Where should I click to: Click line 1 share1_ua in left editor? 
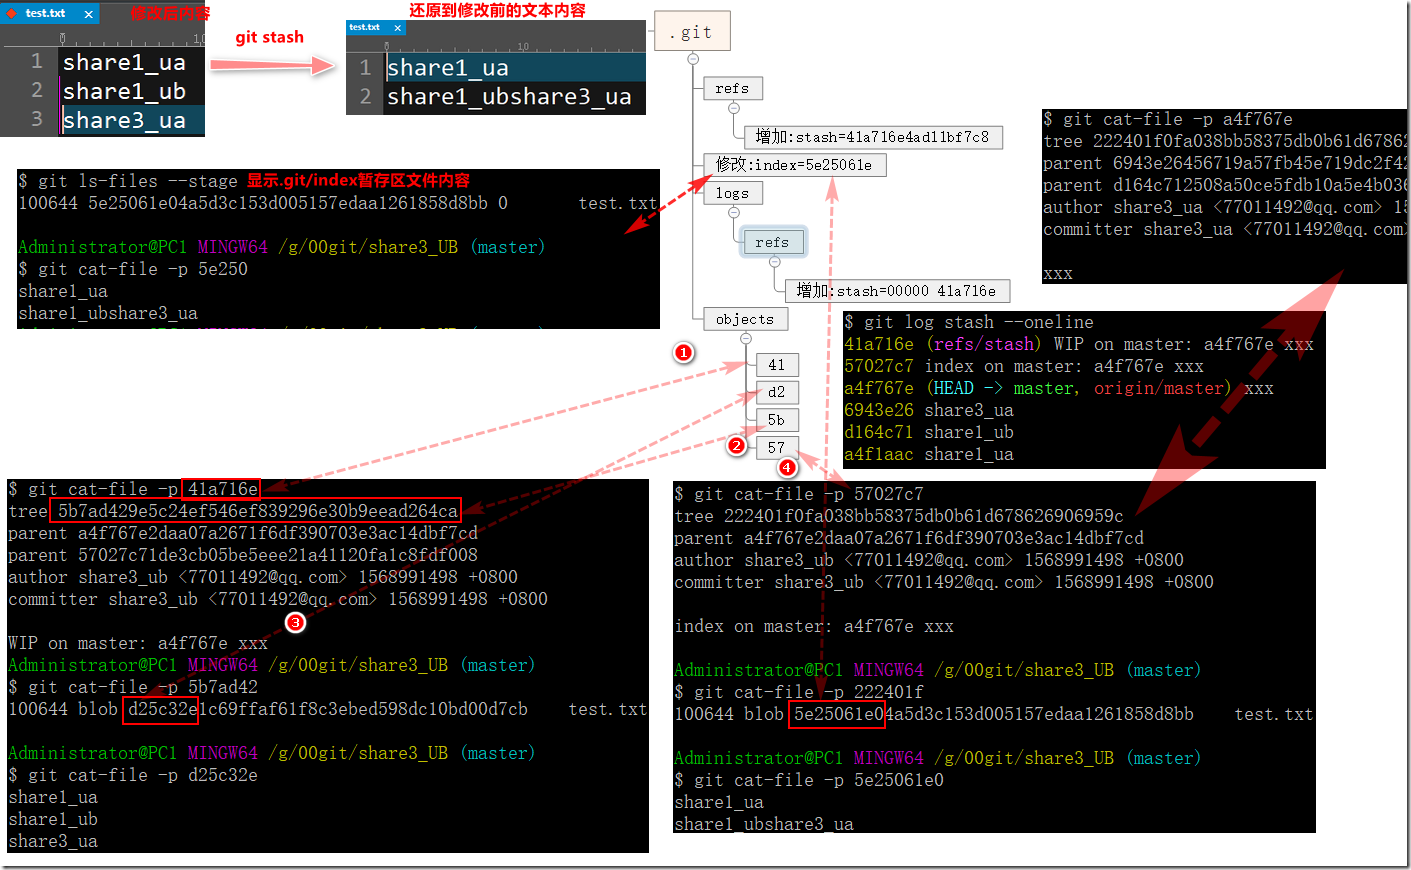point(124,62)
